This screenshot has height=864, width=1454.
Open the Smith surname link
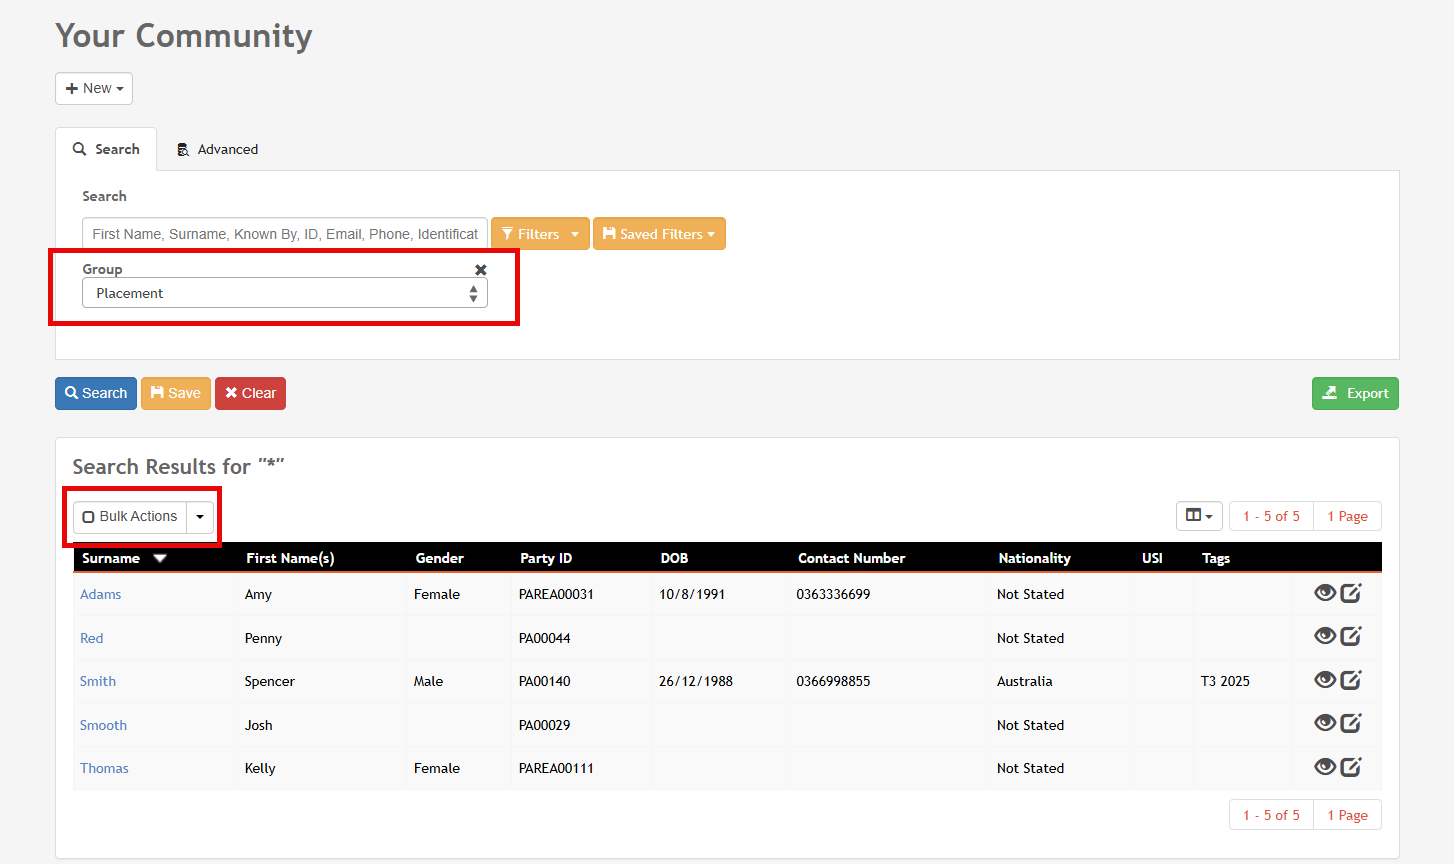(x=98, y=681)
